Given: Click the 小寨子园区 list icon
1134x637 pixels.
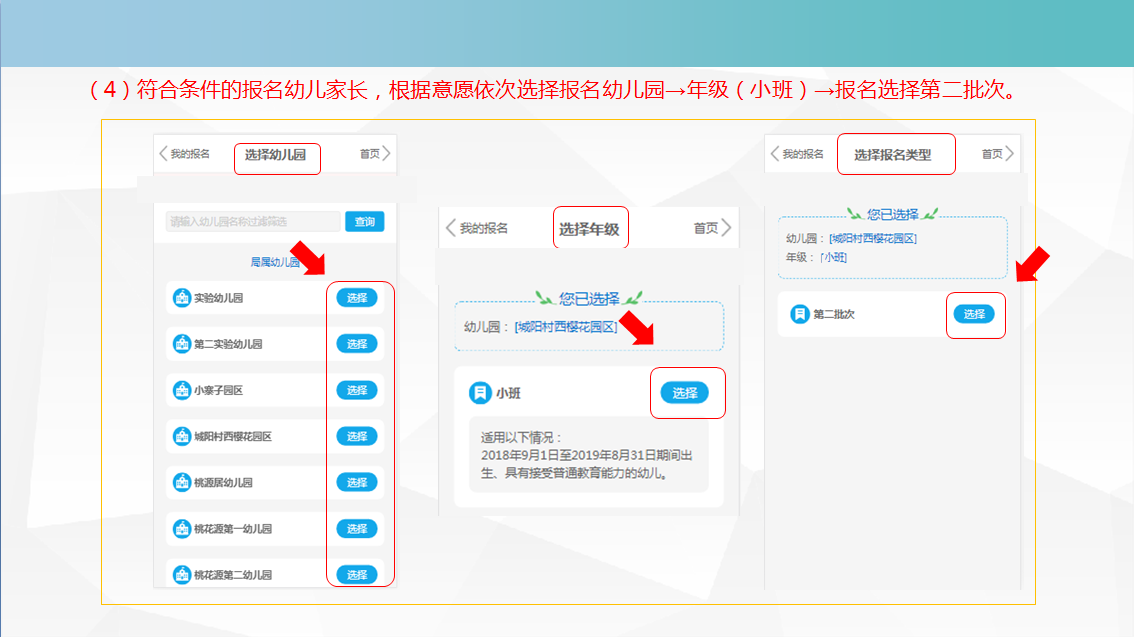Looking at the screenshot, I should pos(182,391).
